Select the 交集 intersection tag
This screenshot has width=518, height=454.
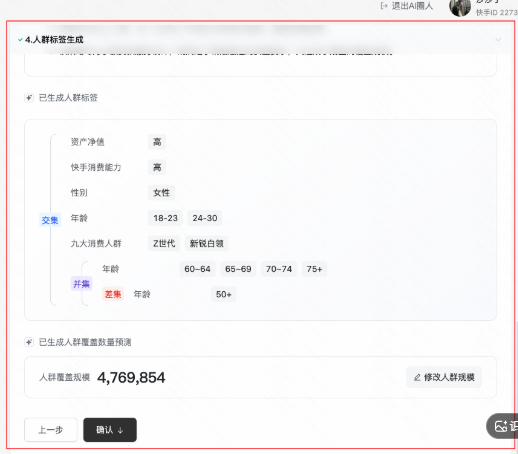click(x=50, y=220)
